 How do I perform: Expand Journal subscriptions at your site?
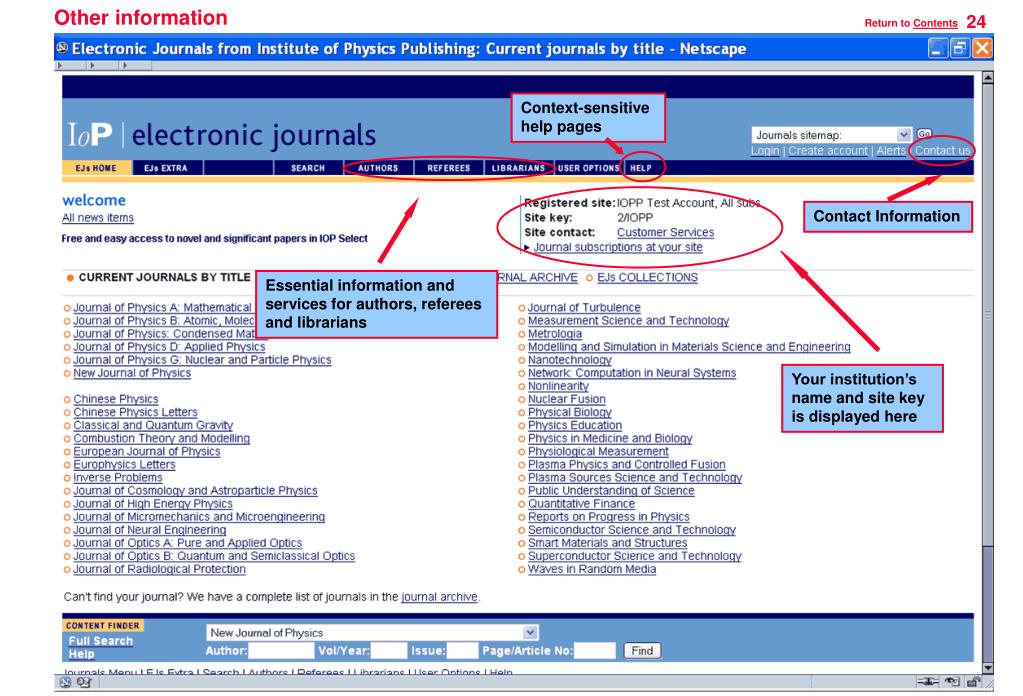coord(617,247)
